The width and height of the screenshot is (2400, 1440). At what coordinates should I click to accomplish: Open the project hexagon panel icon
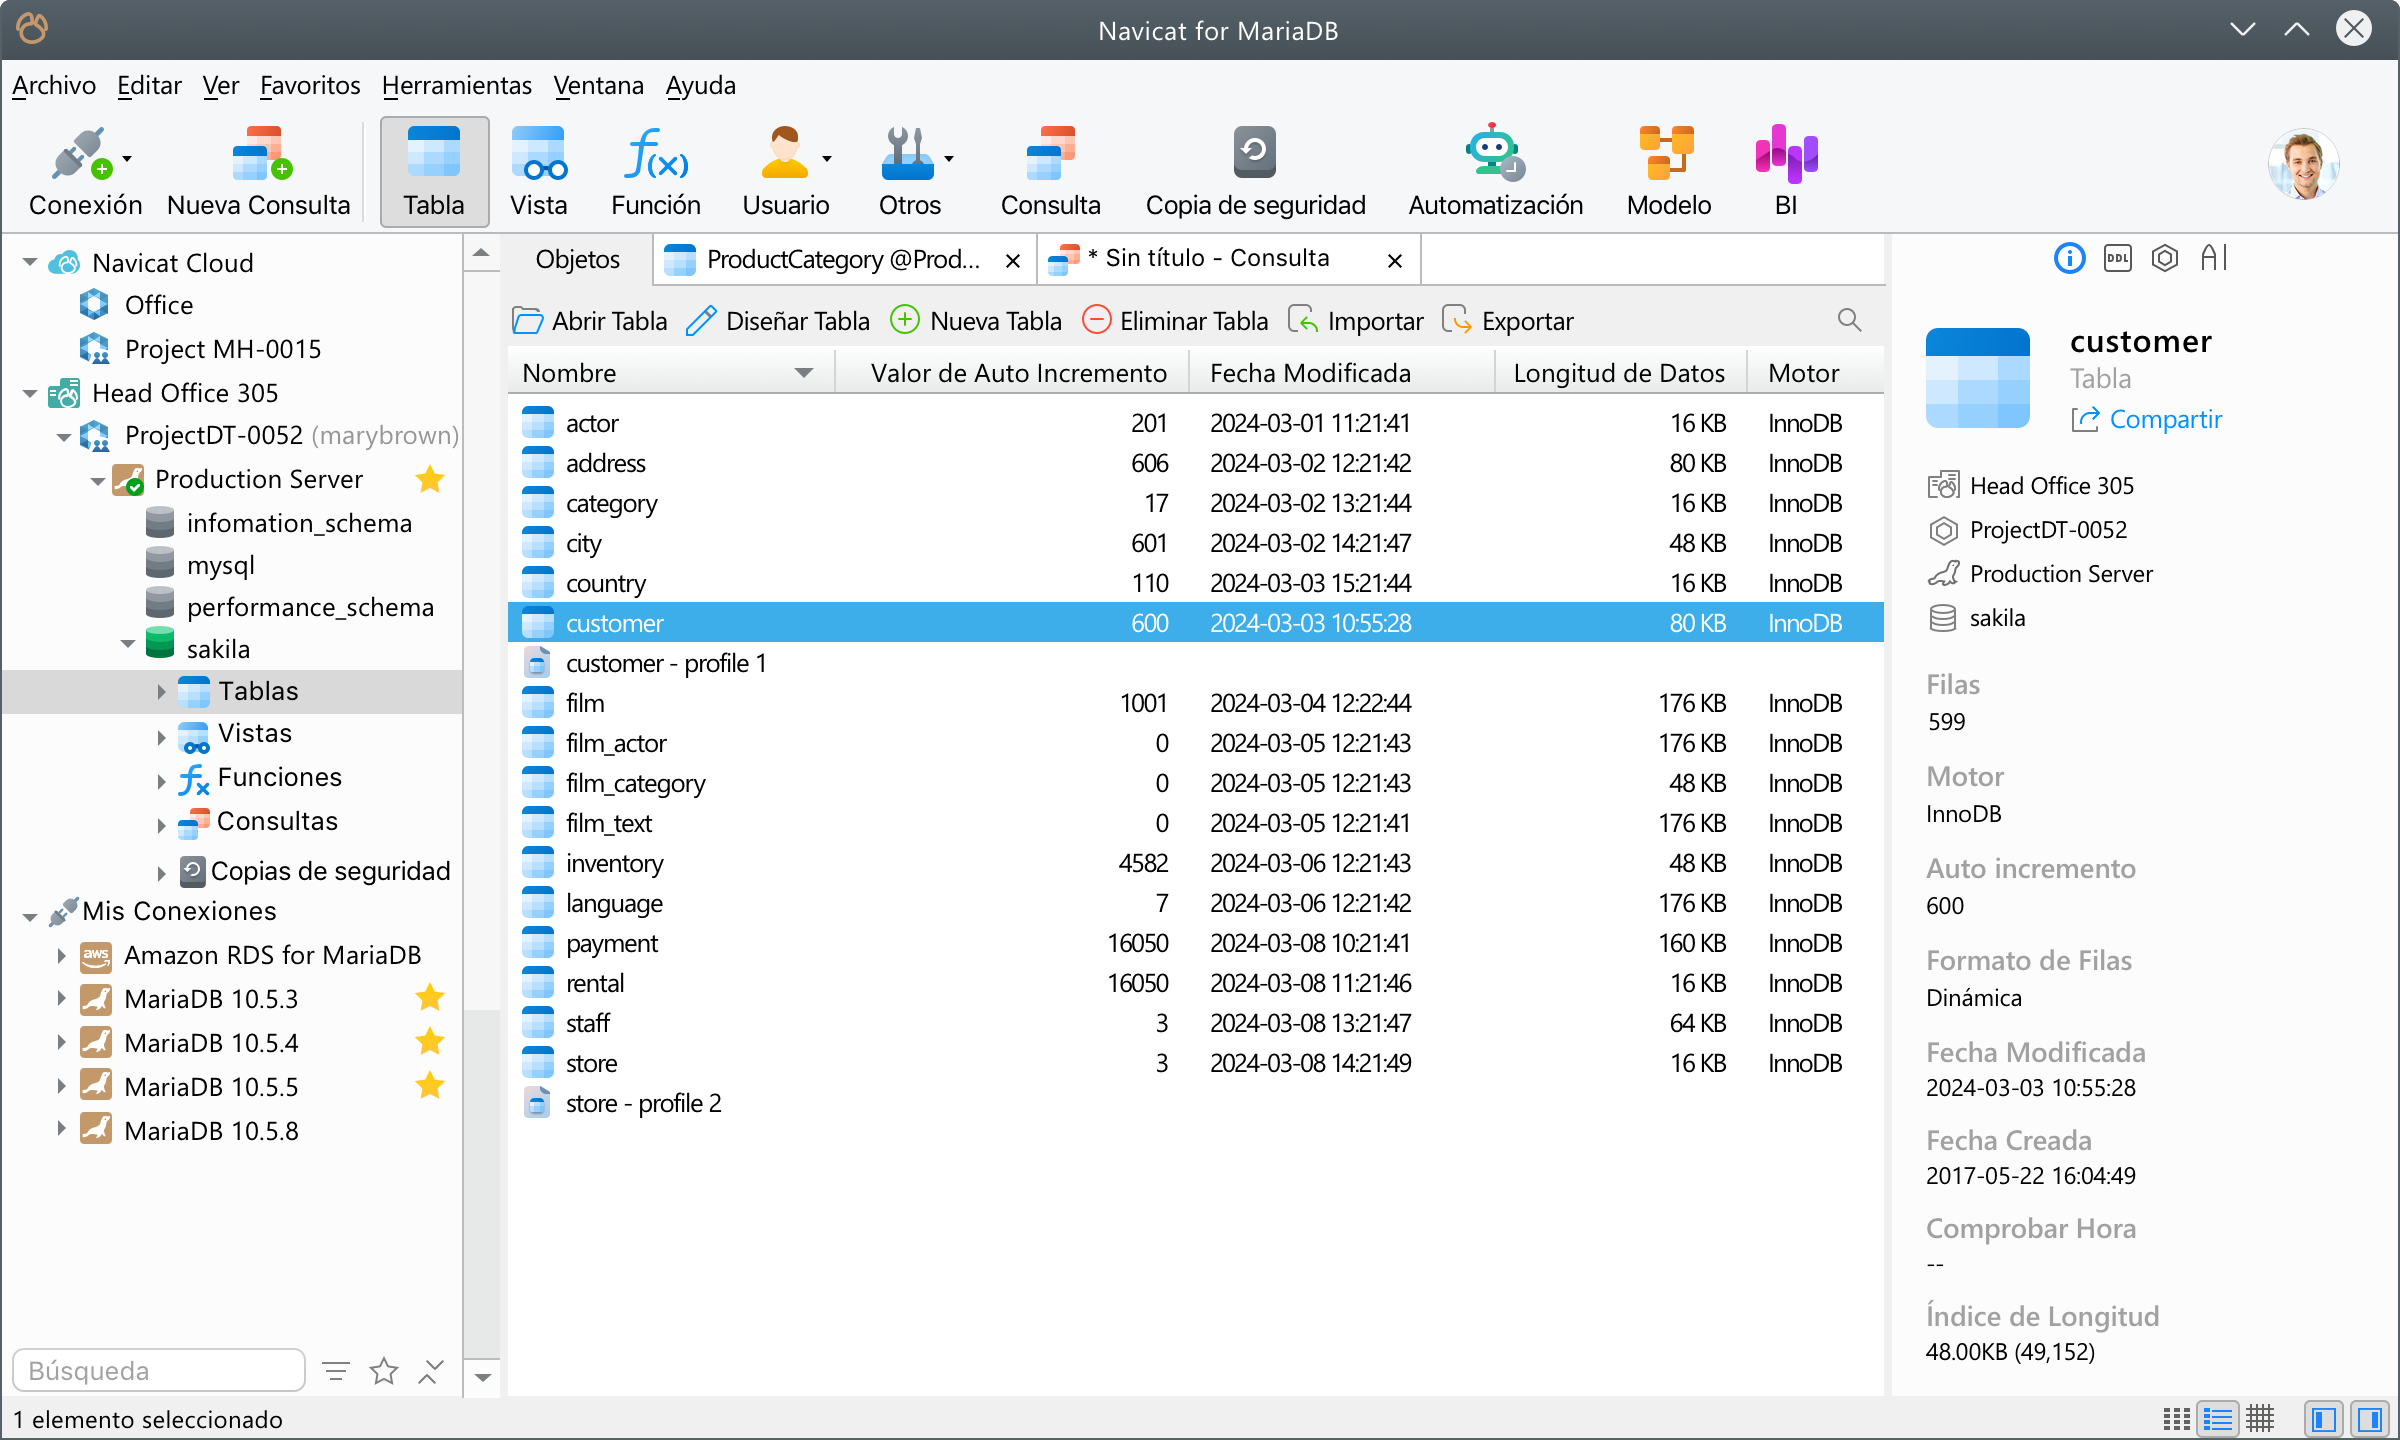(2165, 259)
